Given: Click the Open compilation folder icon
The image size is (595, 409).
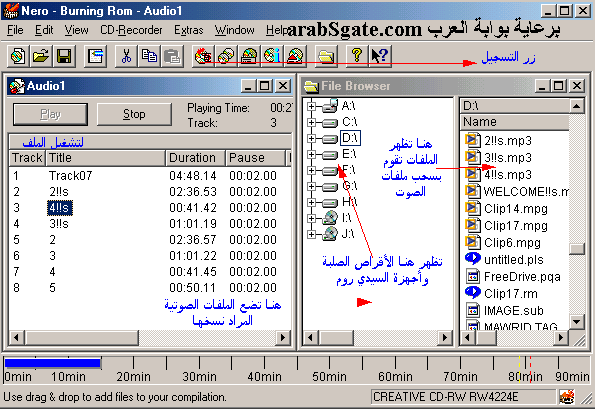Looking at the screenshot, I should [41, 57].
